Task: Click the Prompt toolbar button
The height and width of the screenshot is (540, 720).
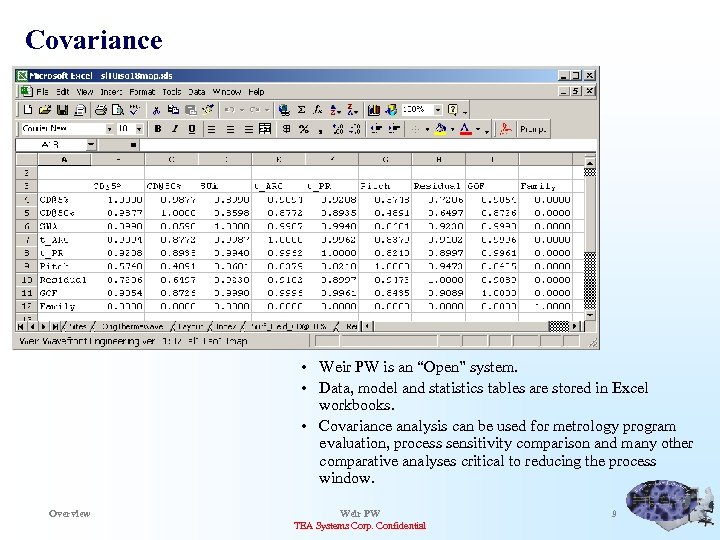Action: click(533, 129)
